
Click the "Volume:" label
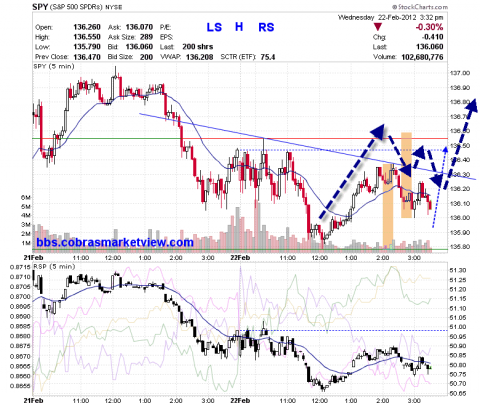pos(385,57)
